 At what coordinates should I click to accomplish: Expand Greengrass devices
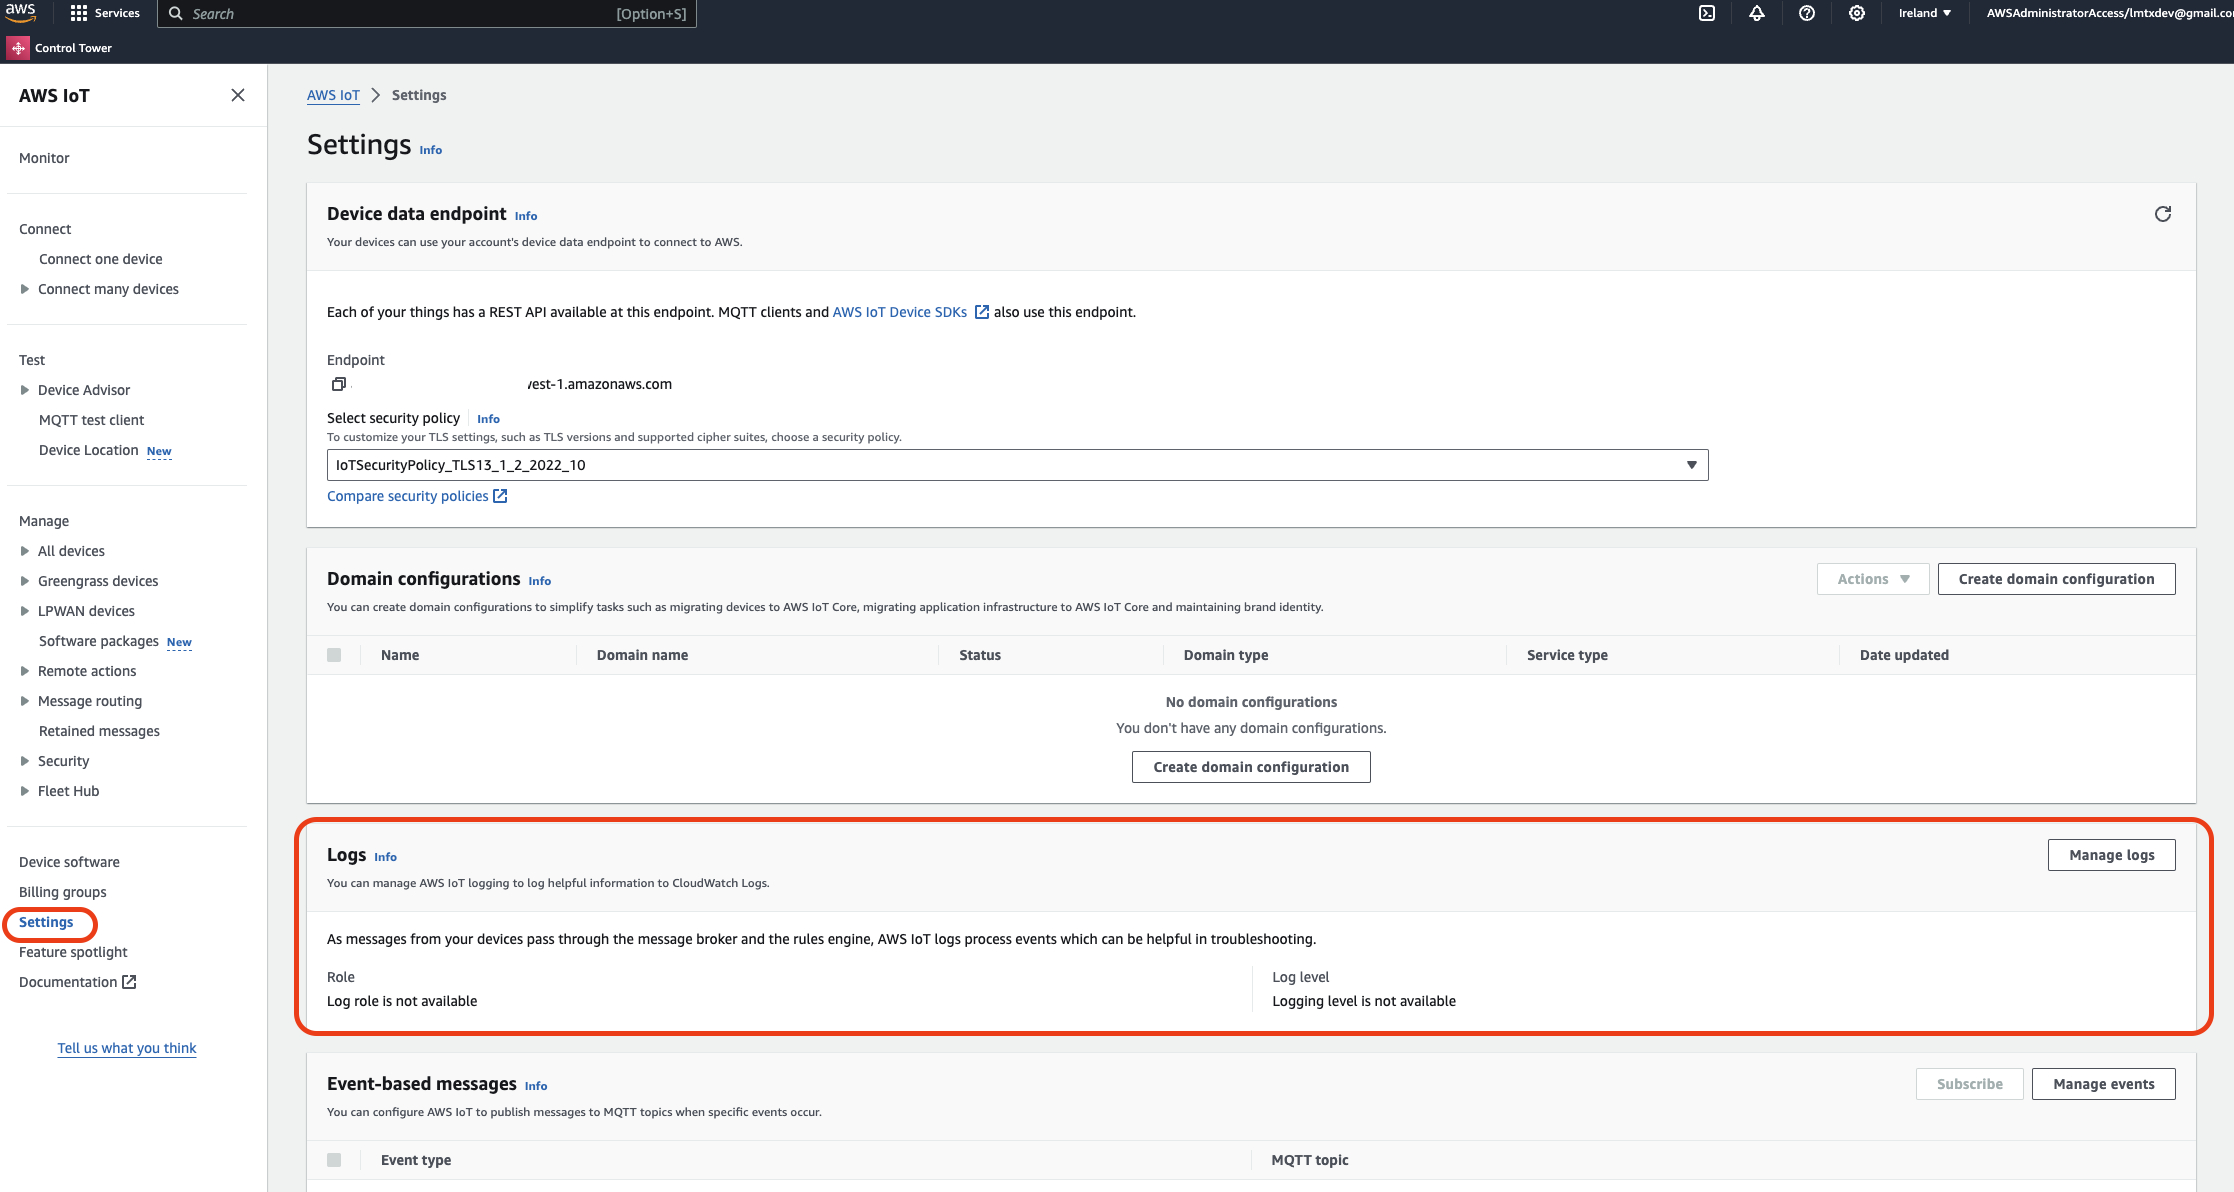tap(25, 581)
